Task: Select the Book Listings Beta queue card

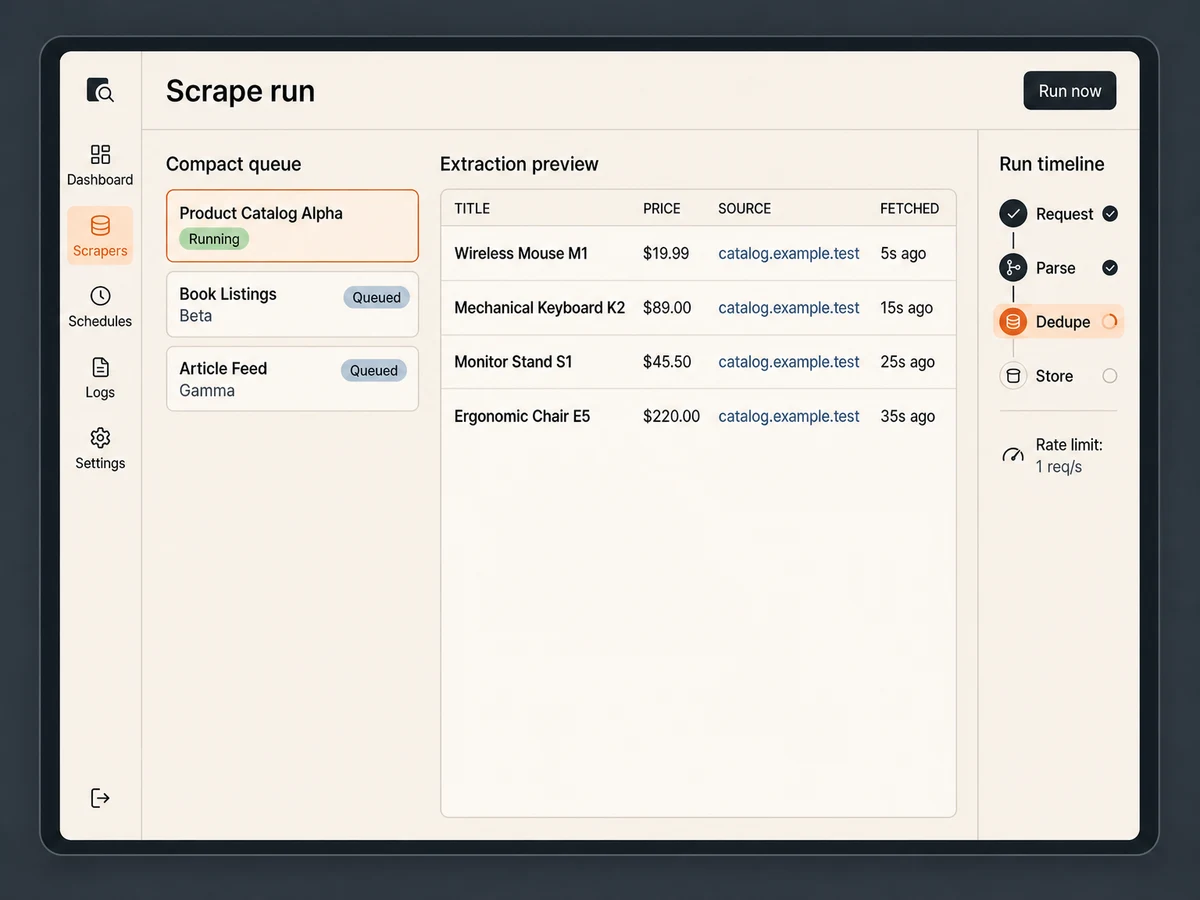Action: click(x=292, y=304)
